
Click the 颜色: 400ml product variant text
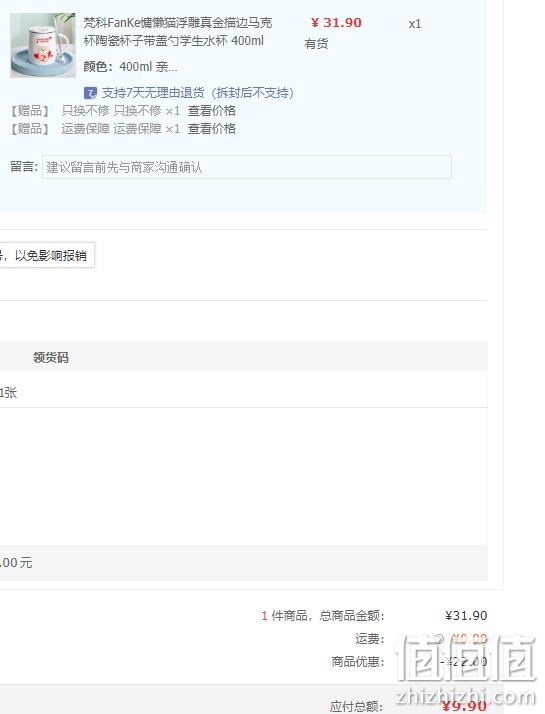[x=131, y=67]
